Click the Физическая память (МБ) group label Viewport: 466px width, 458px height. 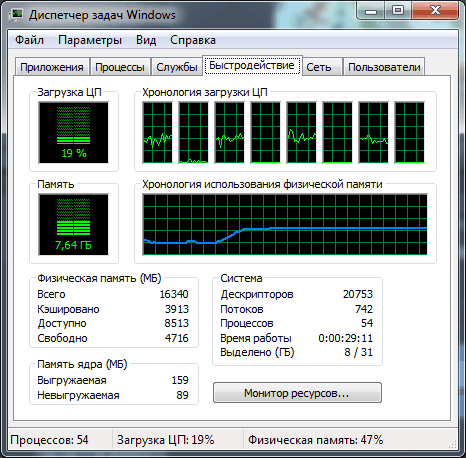pyautogui.click(x=99, y=278)
